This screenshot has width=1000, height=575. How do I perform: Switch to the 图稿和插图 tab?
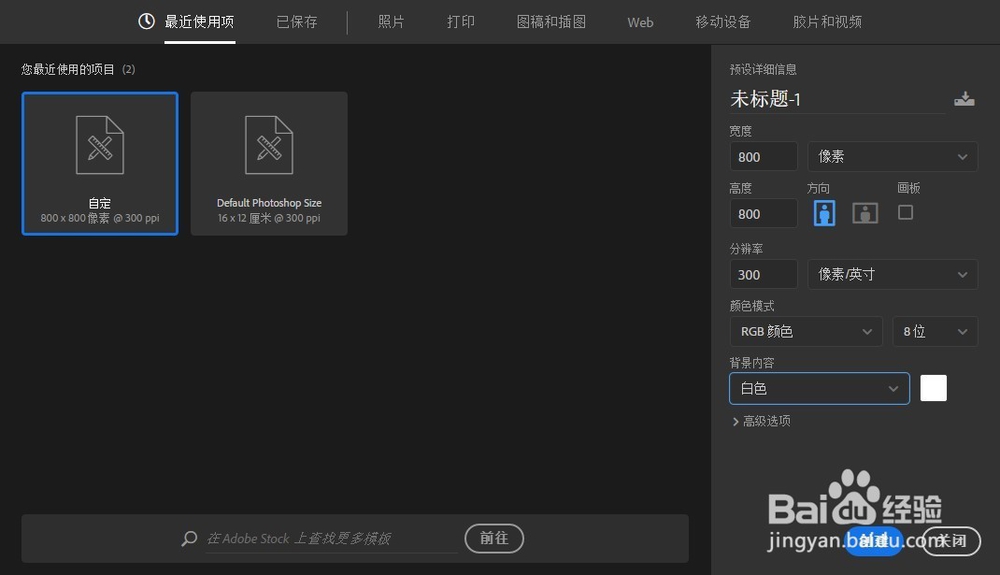pyautogui.click(x=551, y=22)
